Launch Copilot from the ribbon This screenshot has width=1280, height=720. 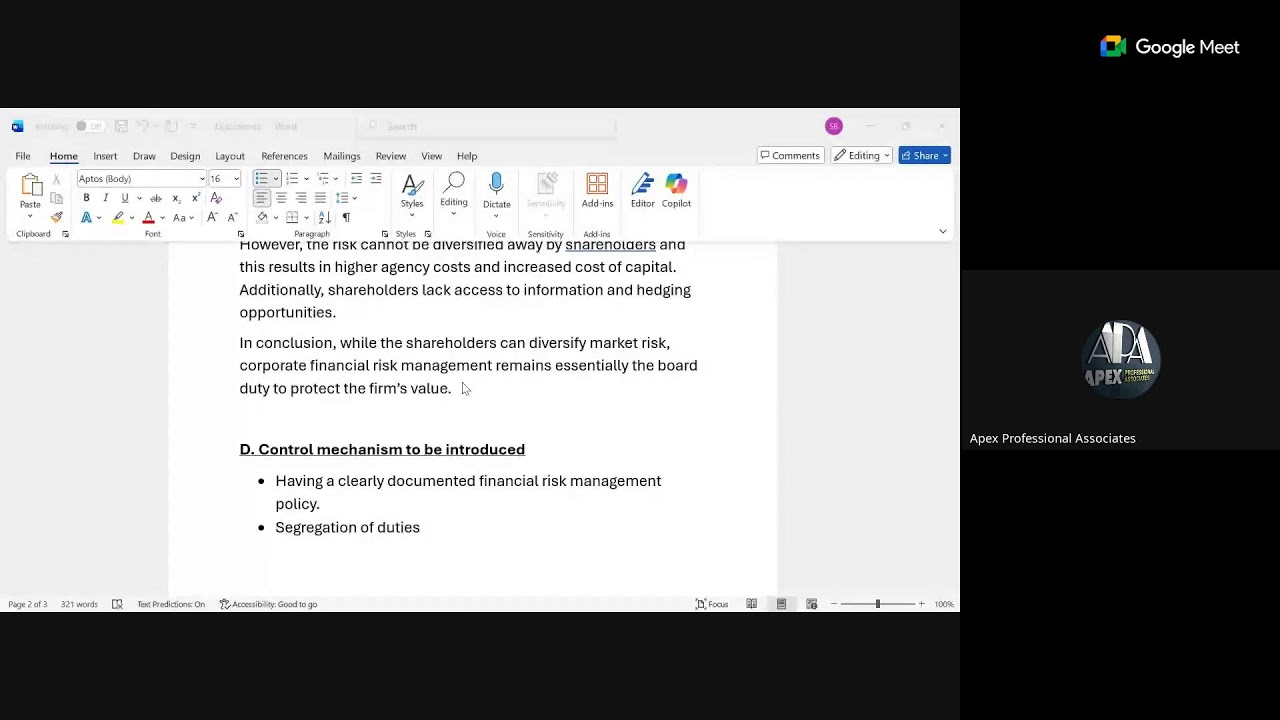(676, 191)
